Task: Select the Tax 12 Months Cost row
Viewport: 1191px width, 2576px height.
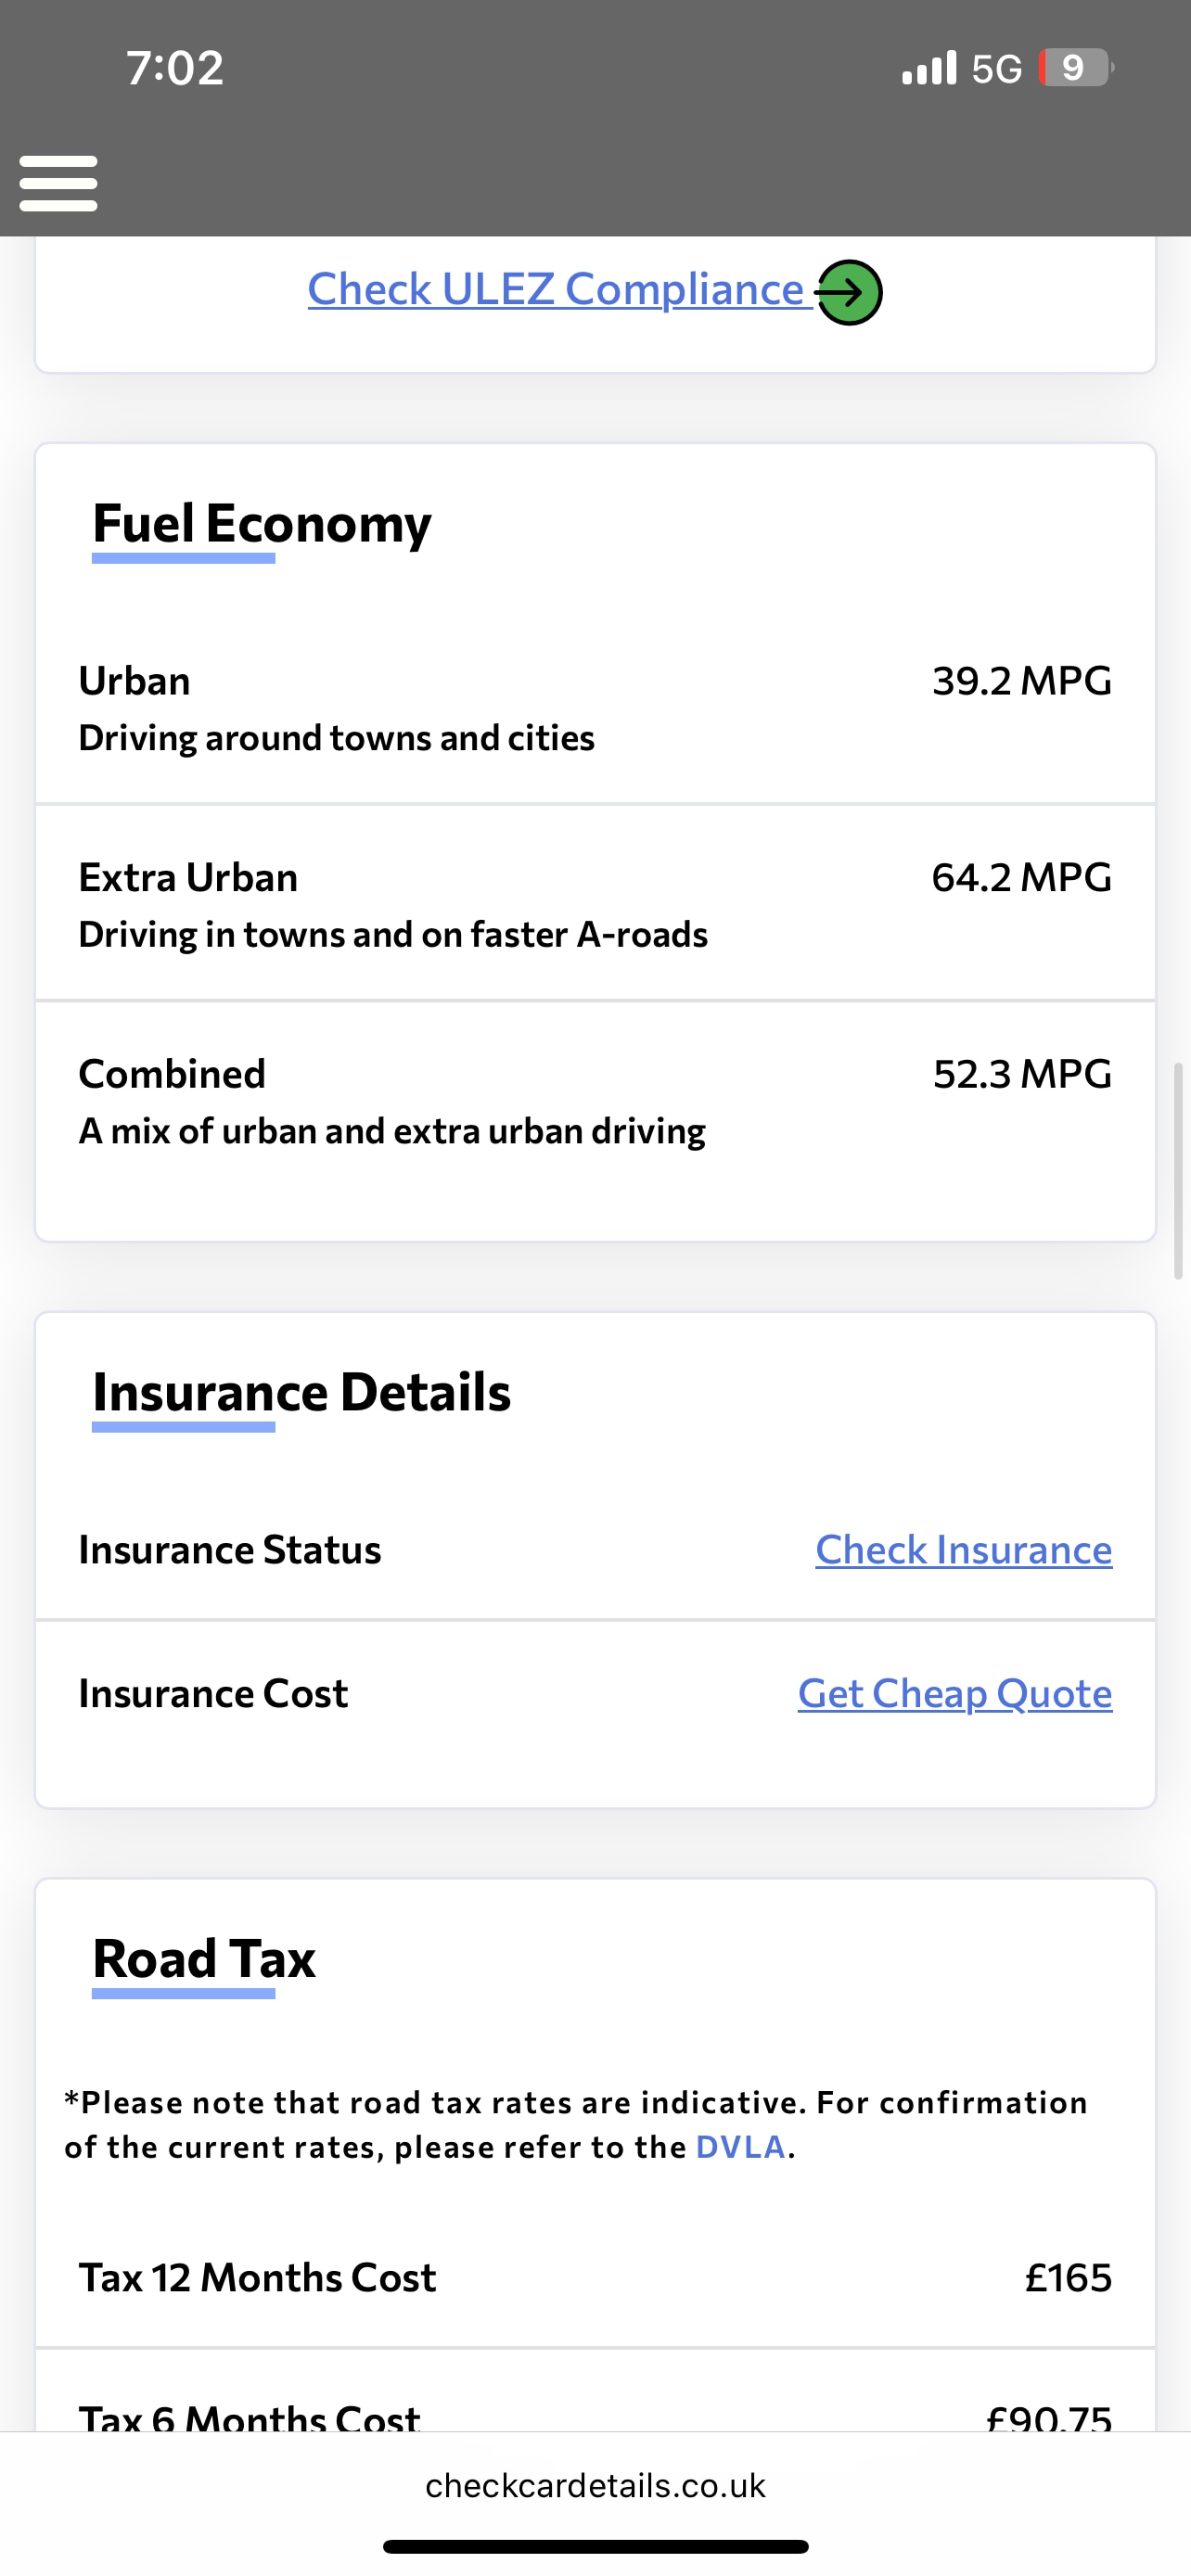Action: pos(595,2278)
